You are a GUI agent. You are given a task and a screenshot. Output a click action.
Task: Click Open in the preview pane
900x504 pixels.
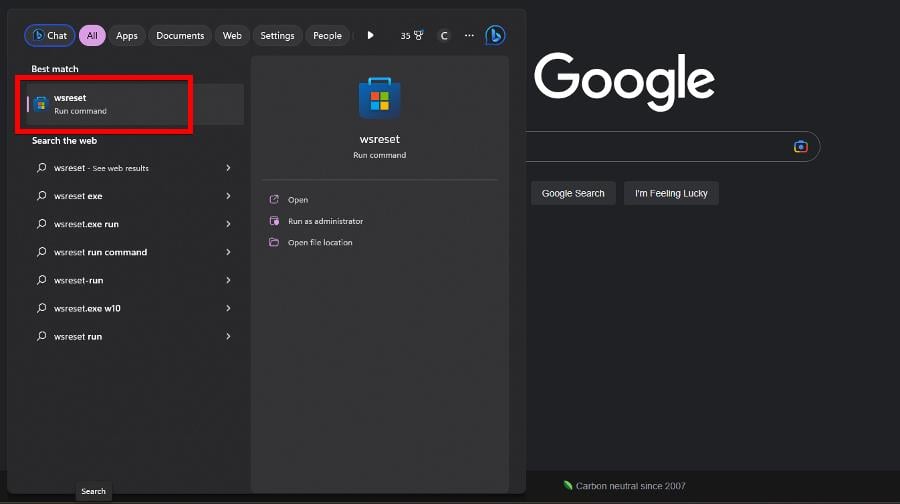click(298, 200)
